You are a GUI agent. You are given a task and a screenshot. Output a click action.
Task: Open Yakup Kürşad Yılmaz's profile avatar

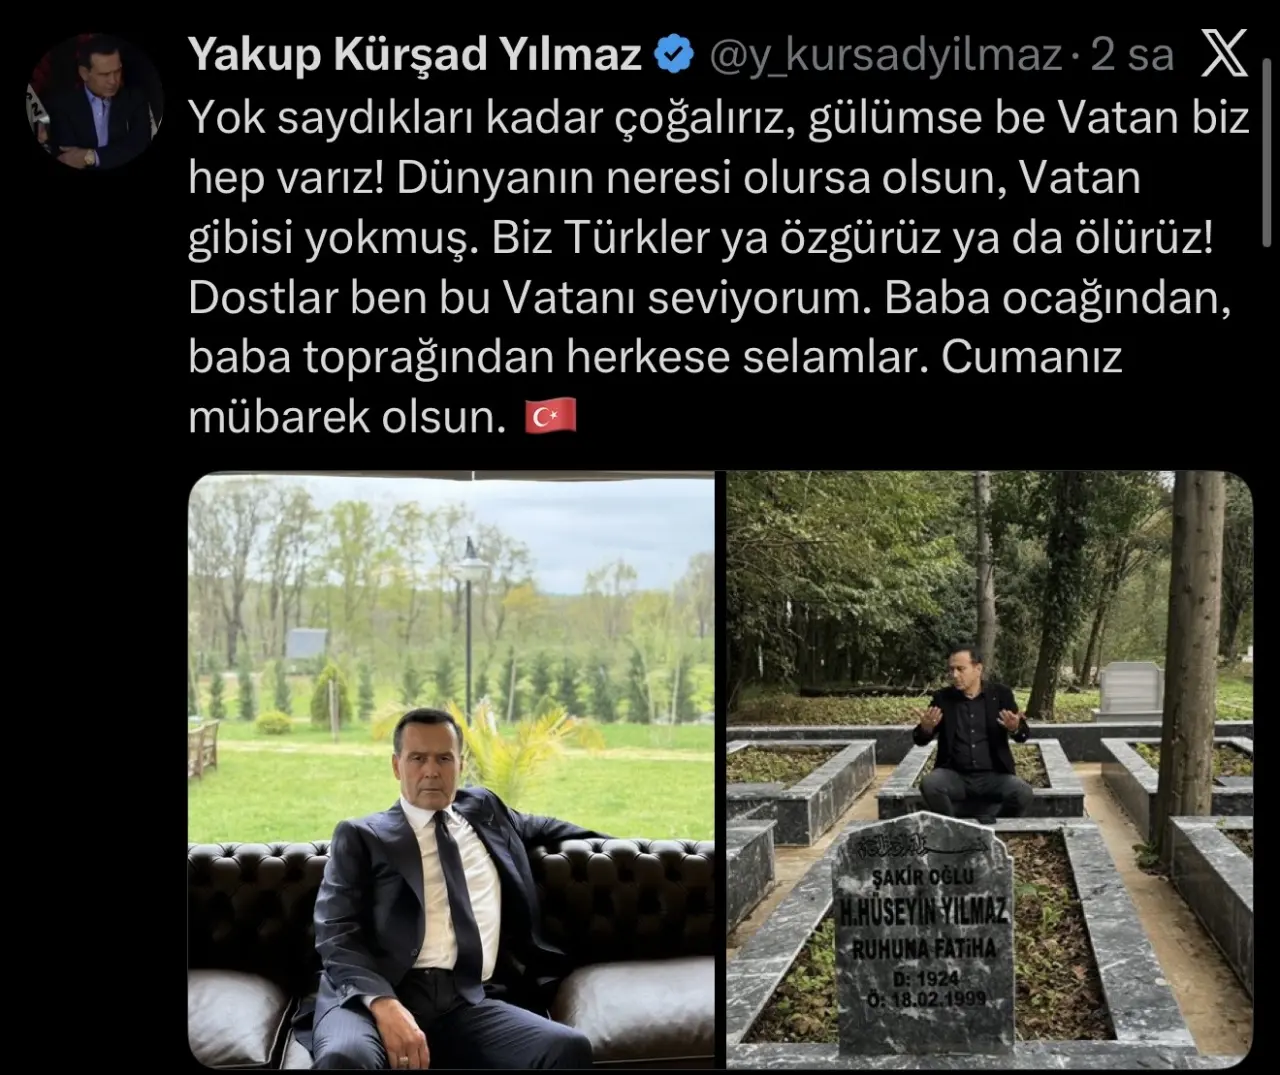tap(95, 101)
